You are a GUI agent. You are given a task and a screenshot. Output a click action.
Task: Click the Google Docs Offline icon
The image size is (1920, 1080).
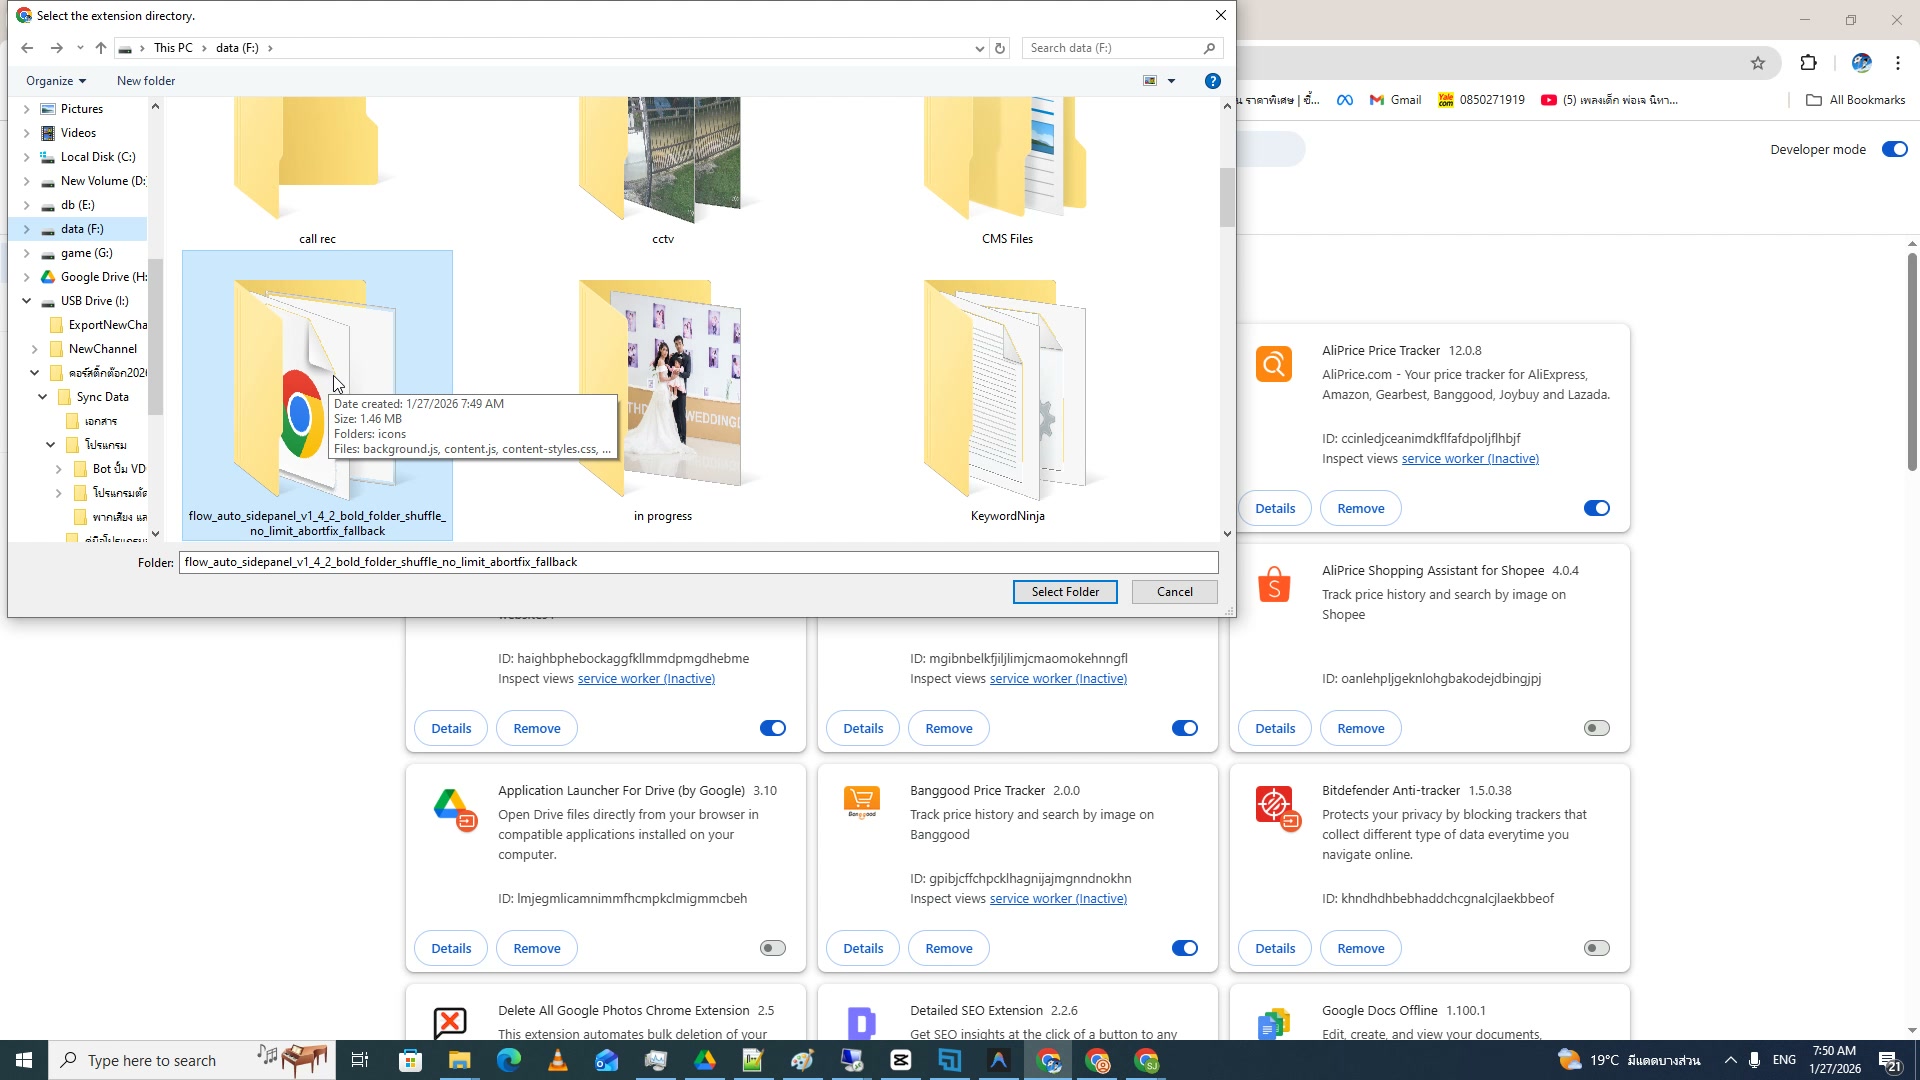[x=1273, y=1021]
